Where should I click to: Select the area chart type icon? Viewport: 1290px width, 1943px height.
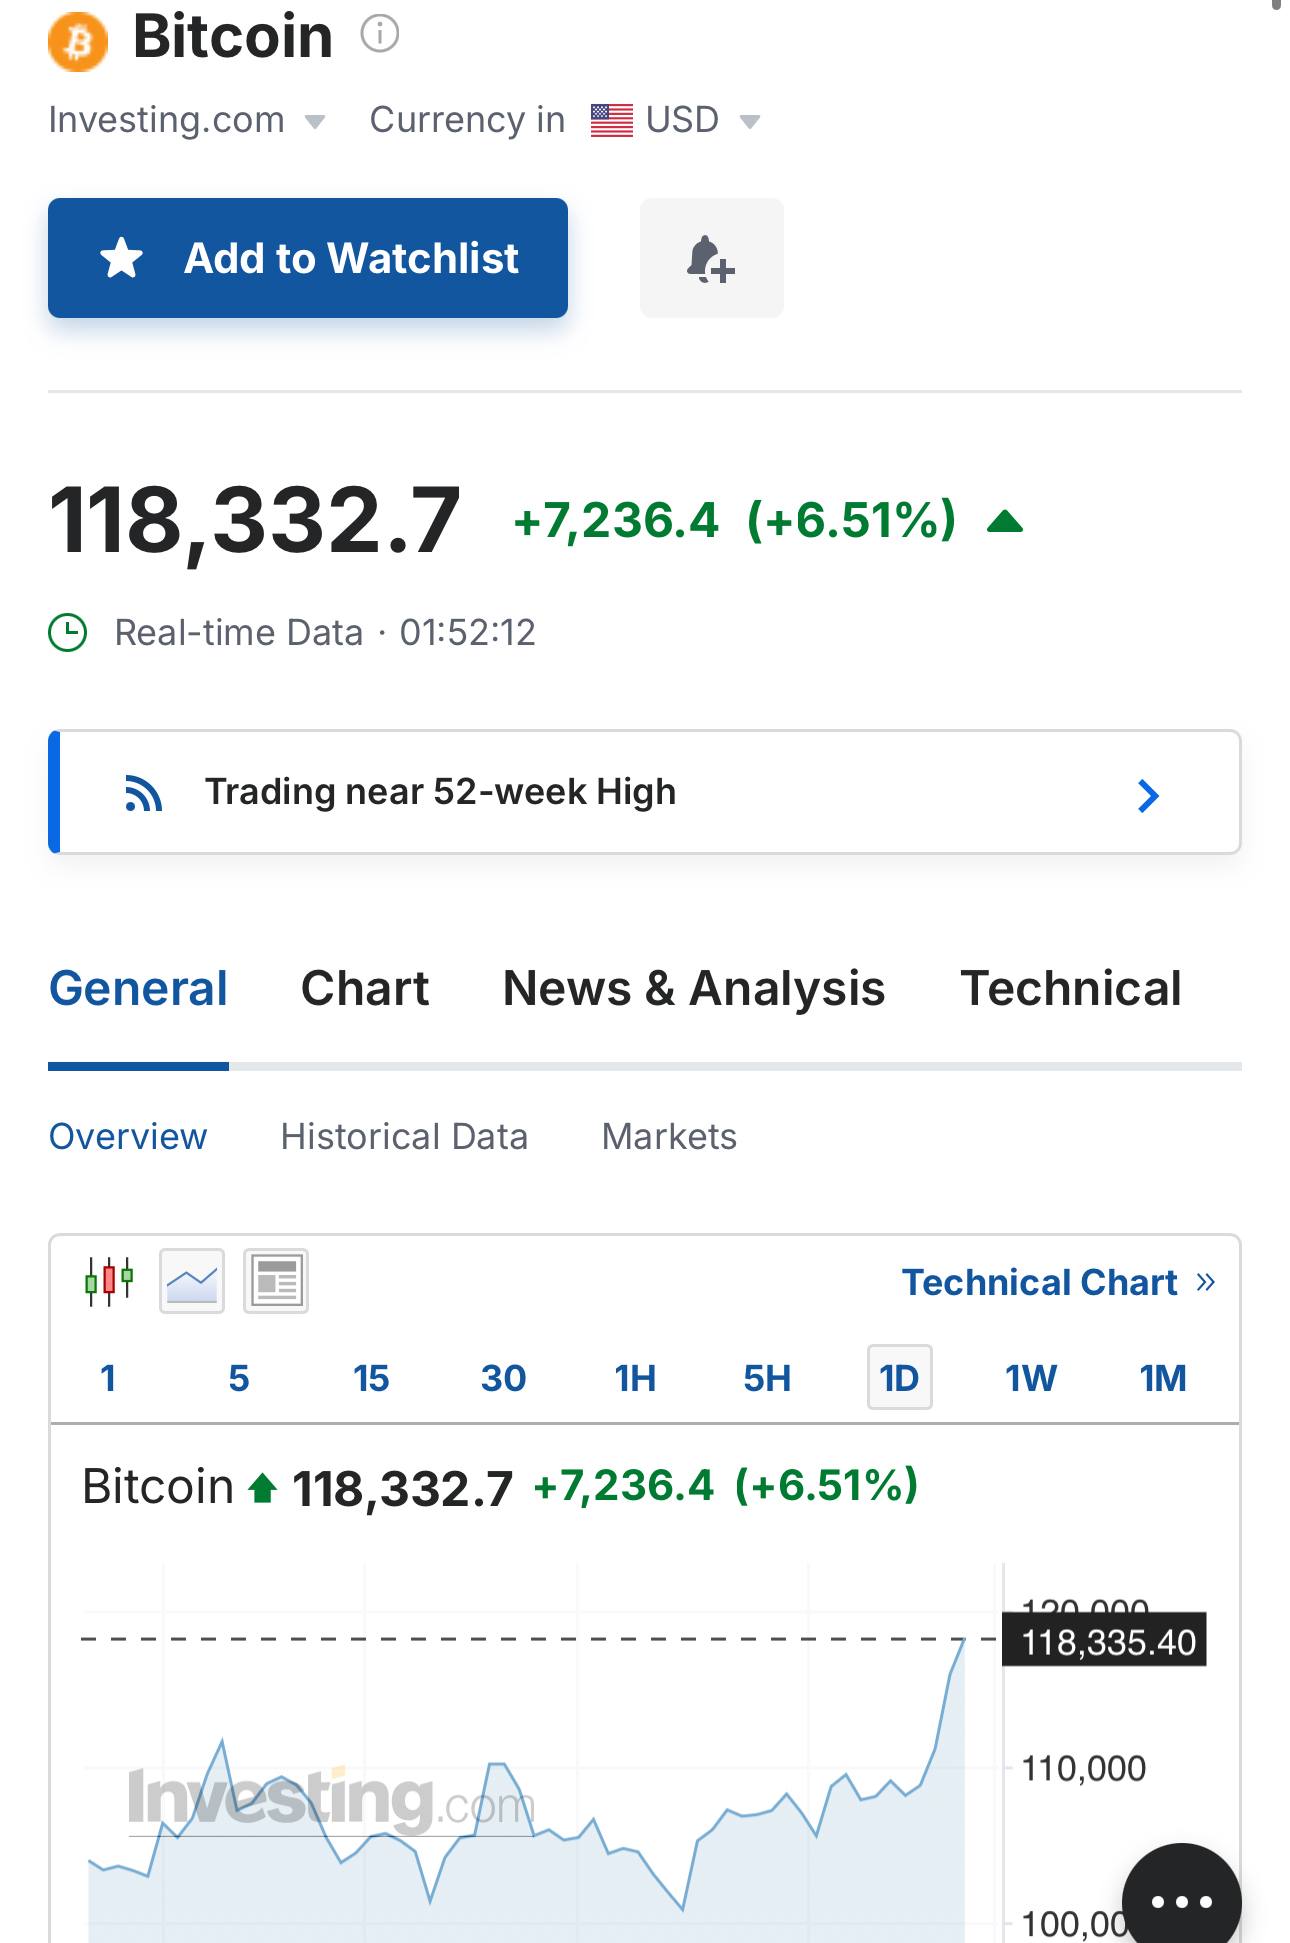192,1281
